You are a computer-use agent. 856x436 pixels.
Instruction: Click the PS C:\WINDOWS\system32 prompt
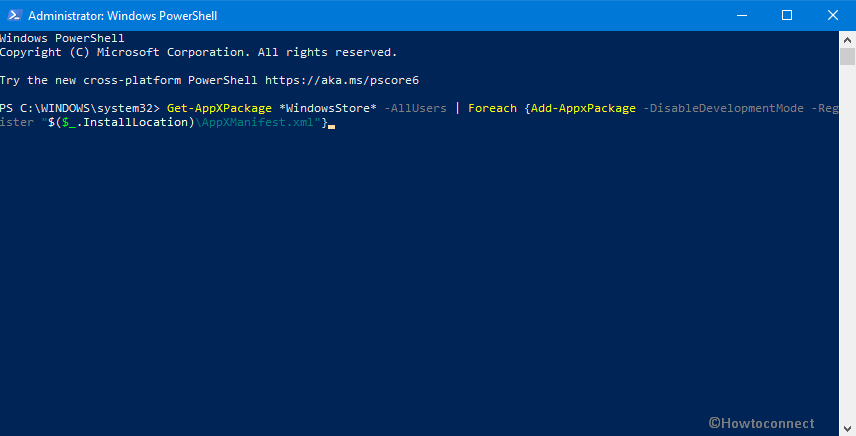pos(80,108)
